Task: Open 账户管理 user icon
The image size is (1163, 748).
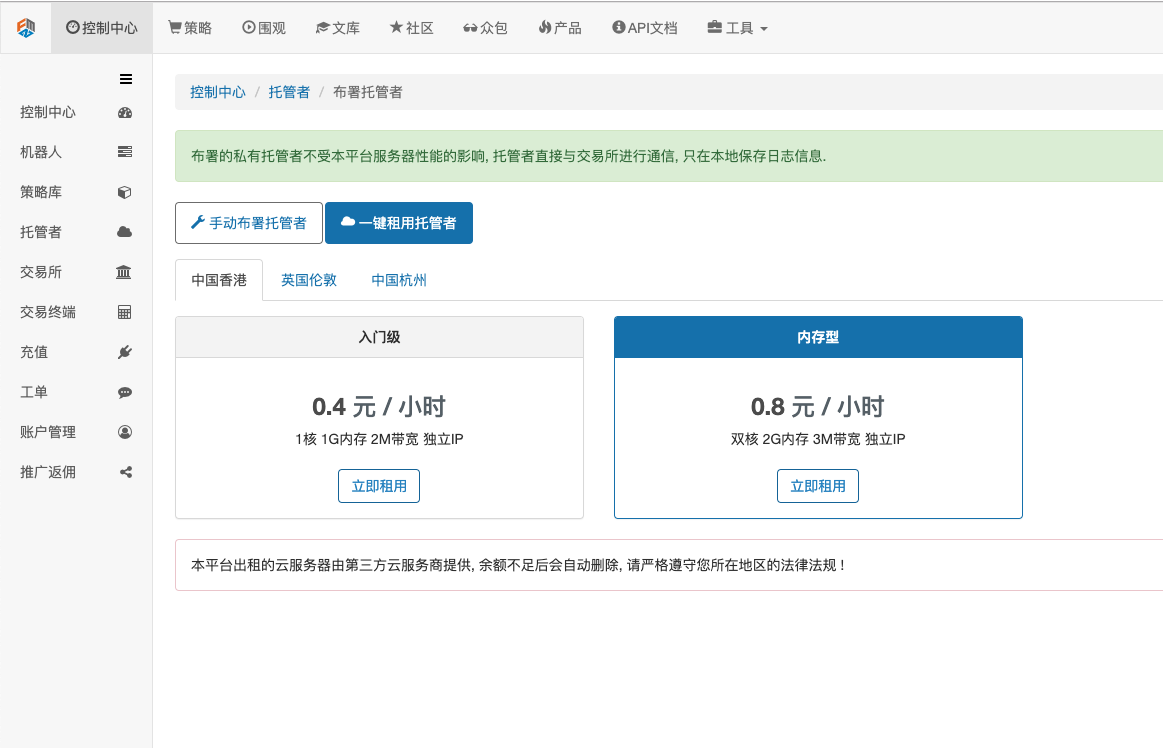Action: point(125,432)
